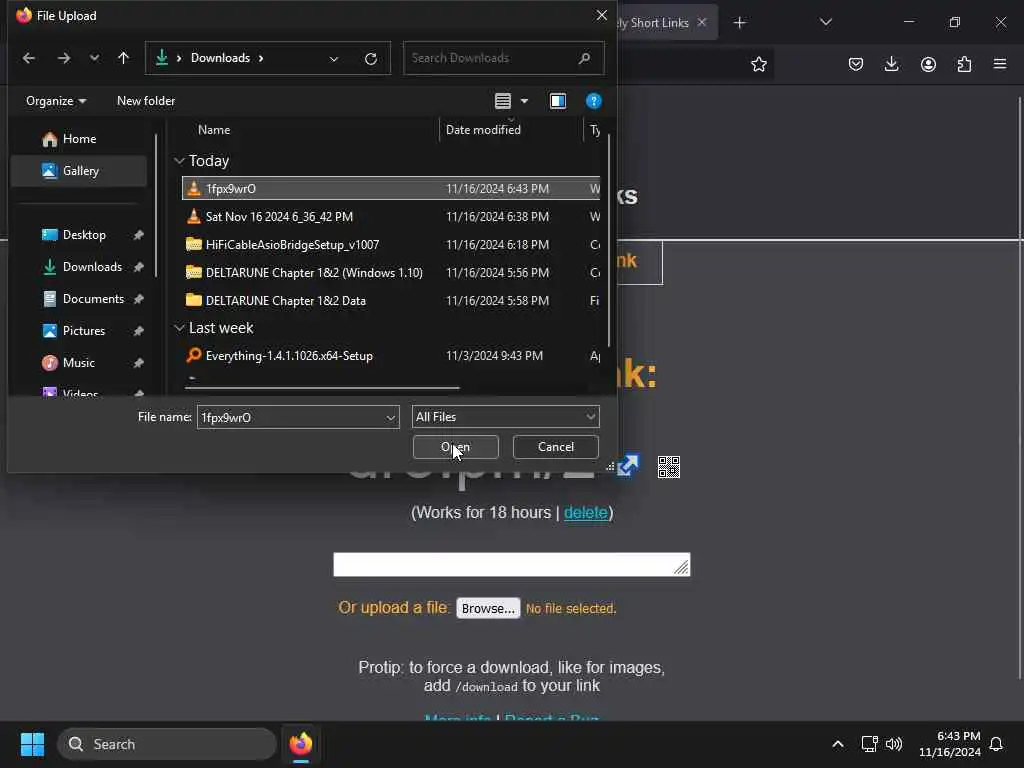Open Firefox account icon
Screen dimensions: 1024x768
tap(928, 64)
